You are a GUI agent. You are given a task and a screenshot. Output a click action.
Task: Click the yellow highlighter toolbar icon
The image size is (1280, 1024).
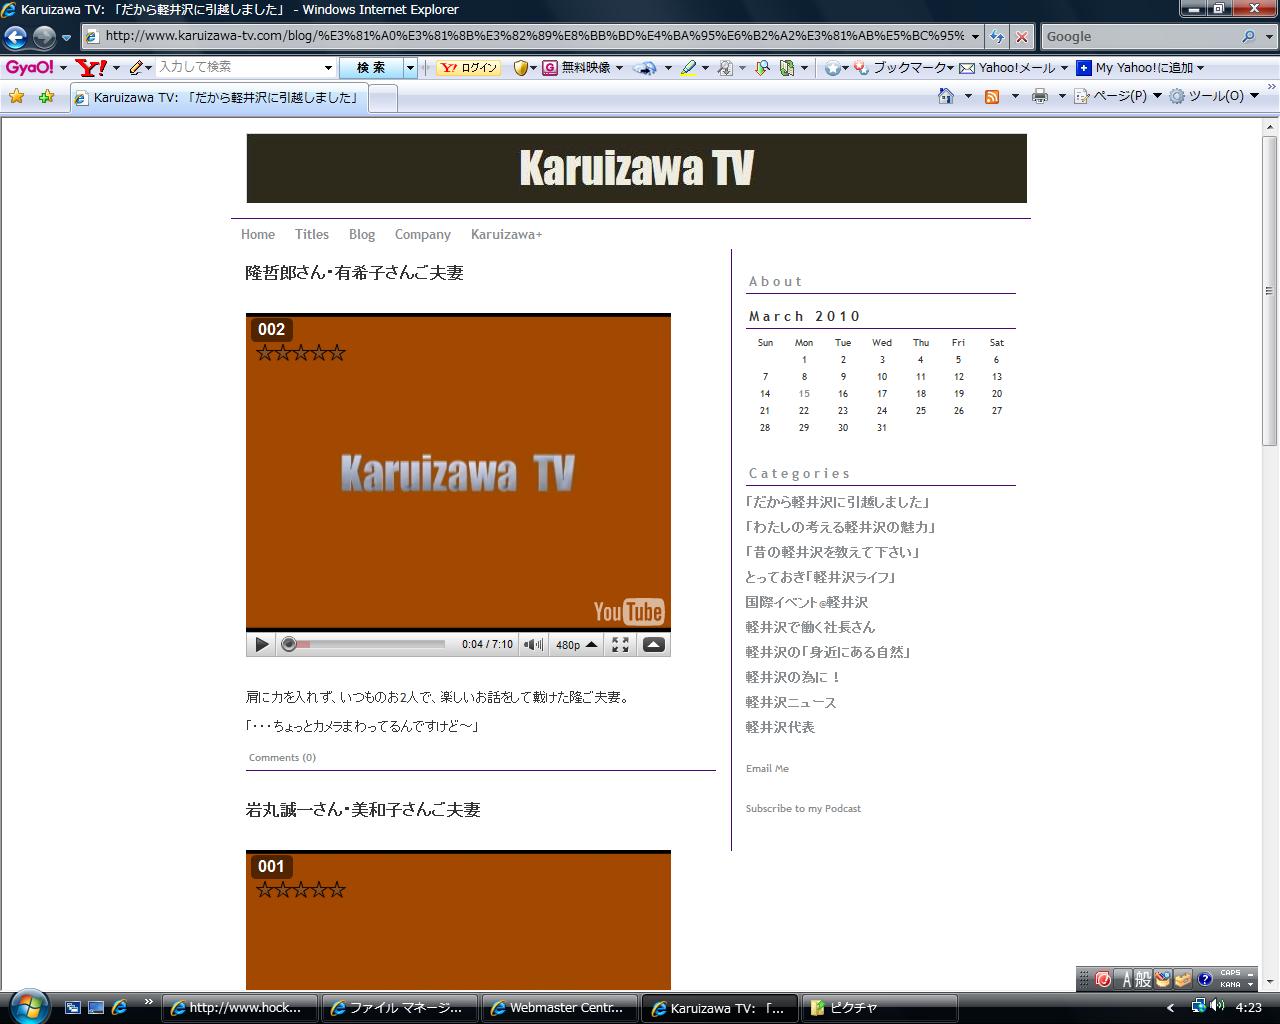(688, 68)
